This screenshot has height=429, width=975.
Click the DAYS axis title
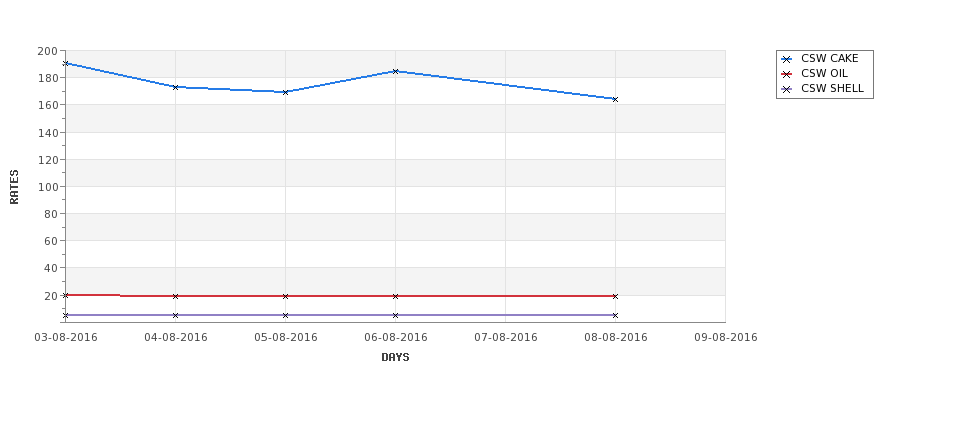pyautogui.click(x=395, y=358)
